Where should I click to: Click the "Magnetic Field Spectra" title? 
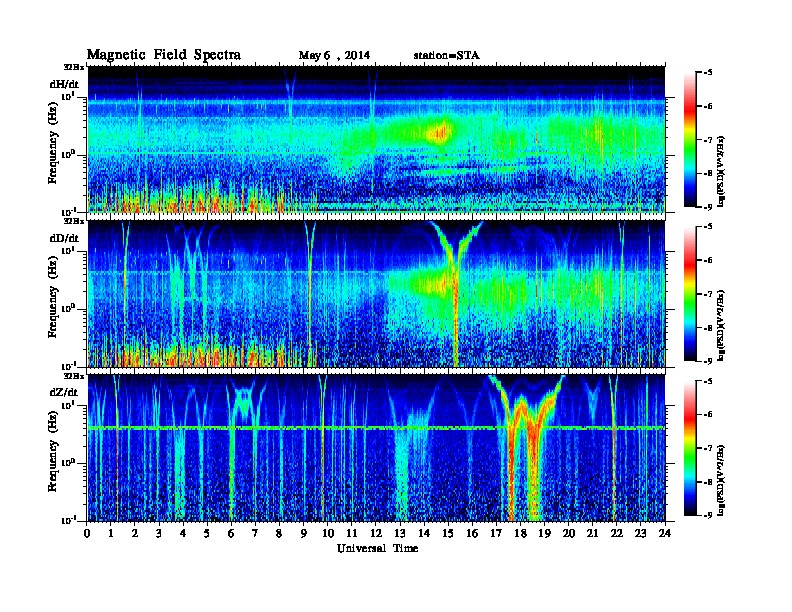pyautogui.click(x=164, y=55)
